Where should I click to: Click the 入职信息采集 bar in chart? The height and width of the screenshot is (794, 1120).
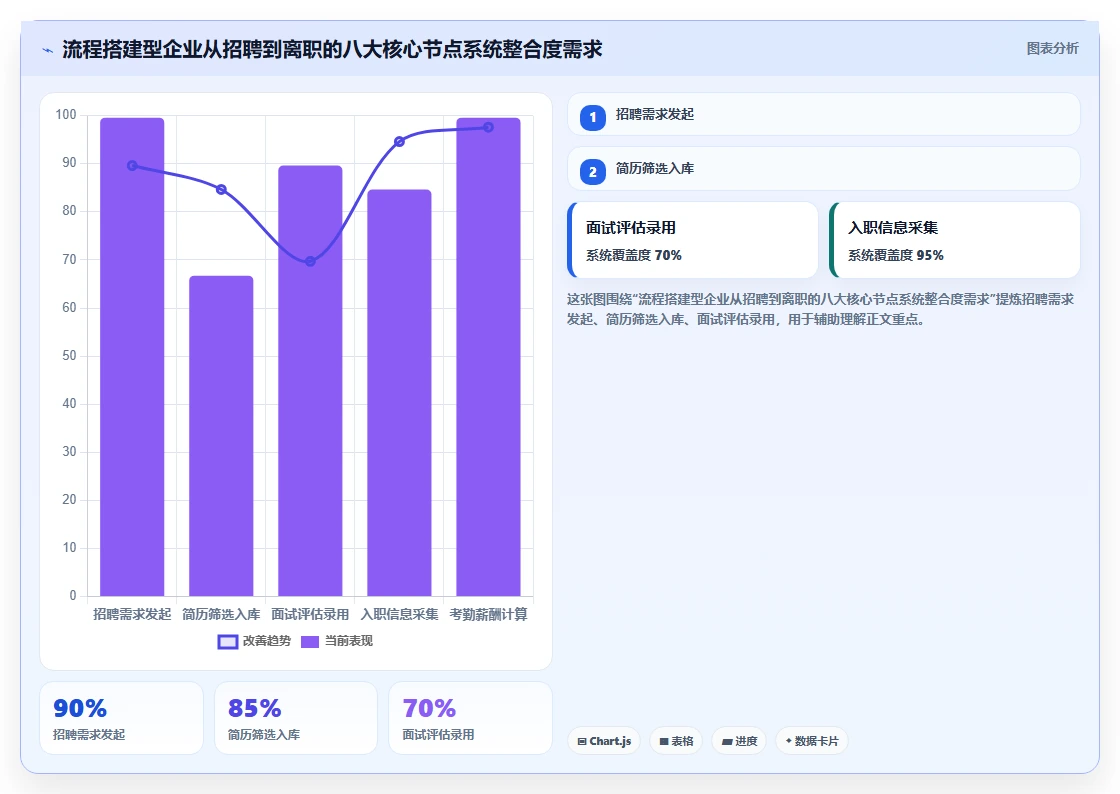tap(399, 393)
